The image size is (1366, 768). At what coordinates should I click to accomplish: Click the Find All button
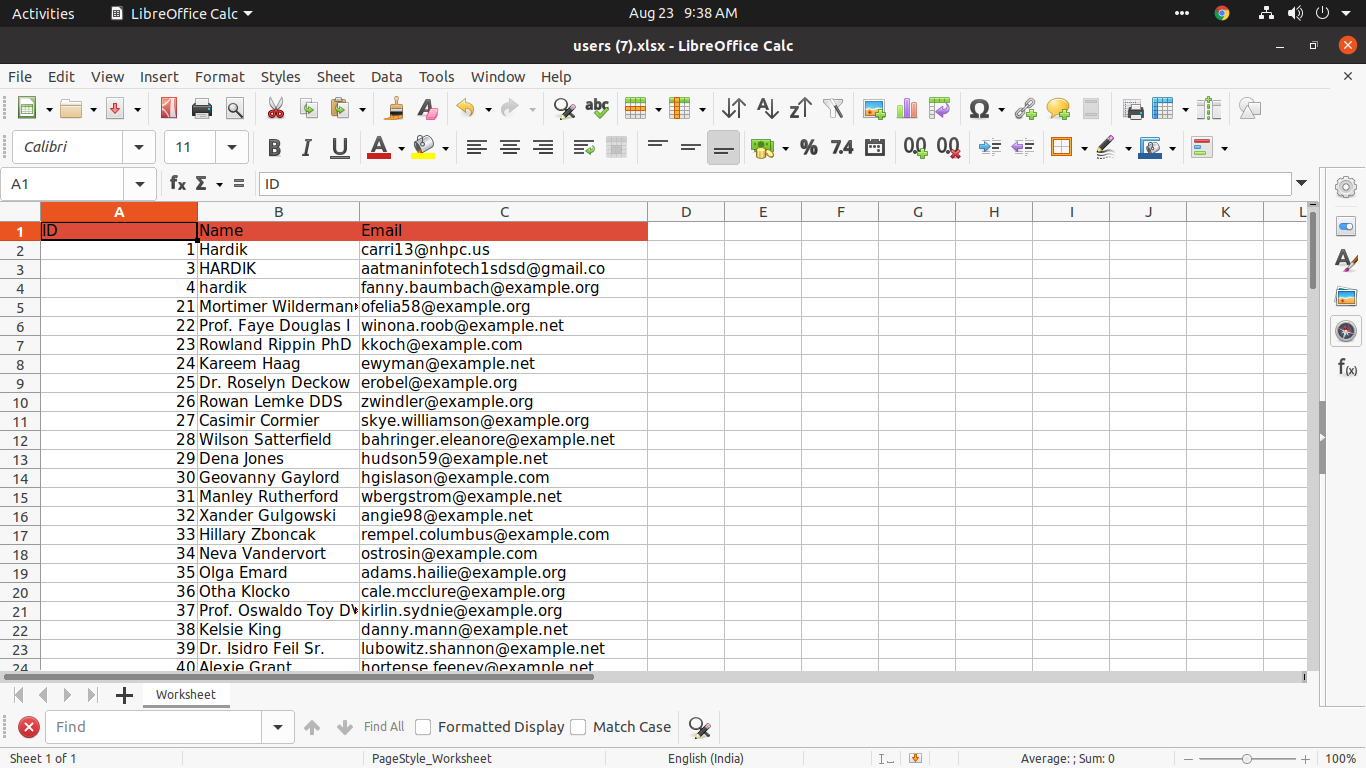click(x=384, y=727)
